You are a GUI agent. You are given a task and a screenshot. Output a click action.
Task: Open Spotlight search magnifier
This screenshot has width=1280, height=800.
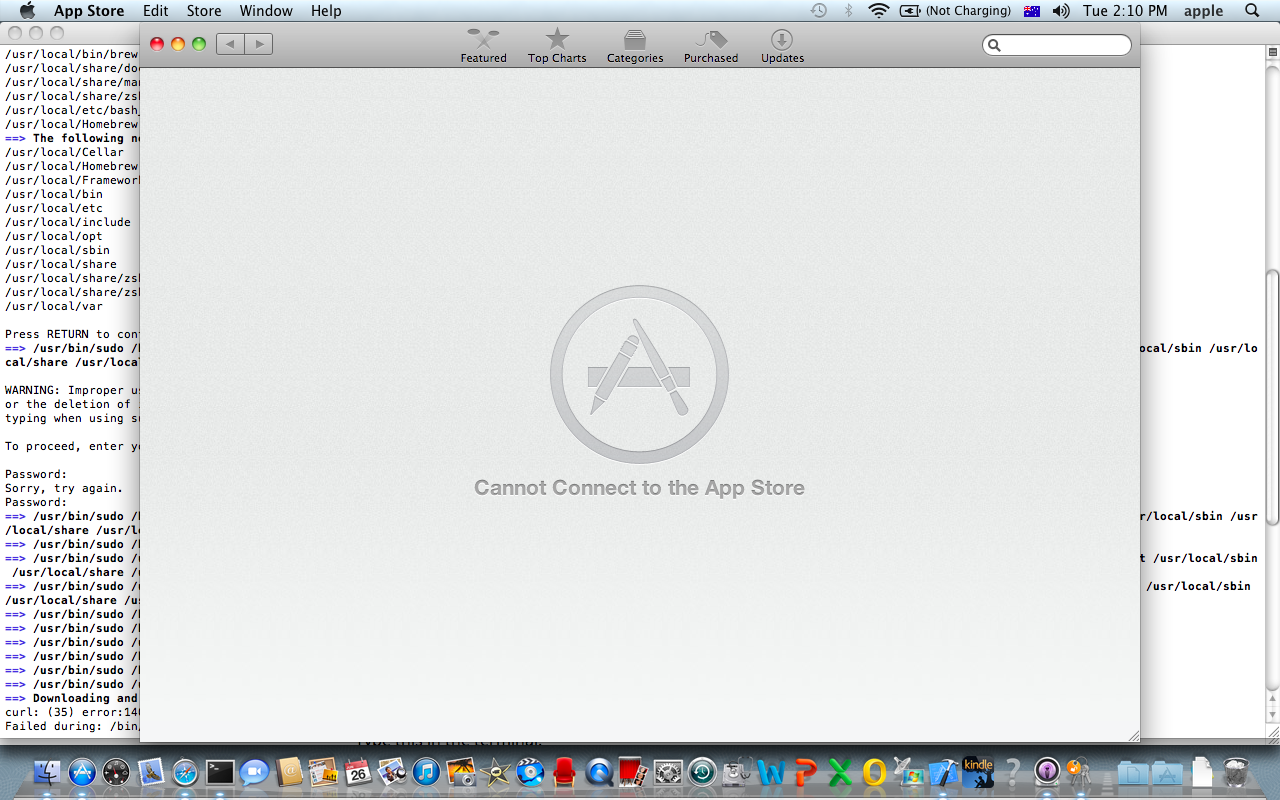tap(1252, 11)
